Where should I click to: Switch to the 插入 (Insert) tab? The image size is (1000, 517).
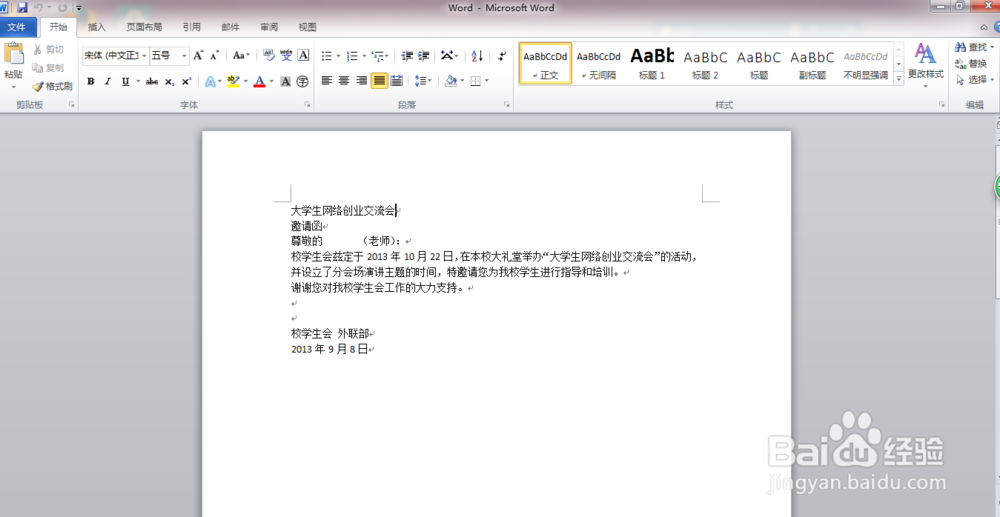[x=96, y=27]
